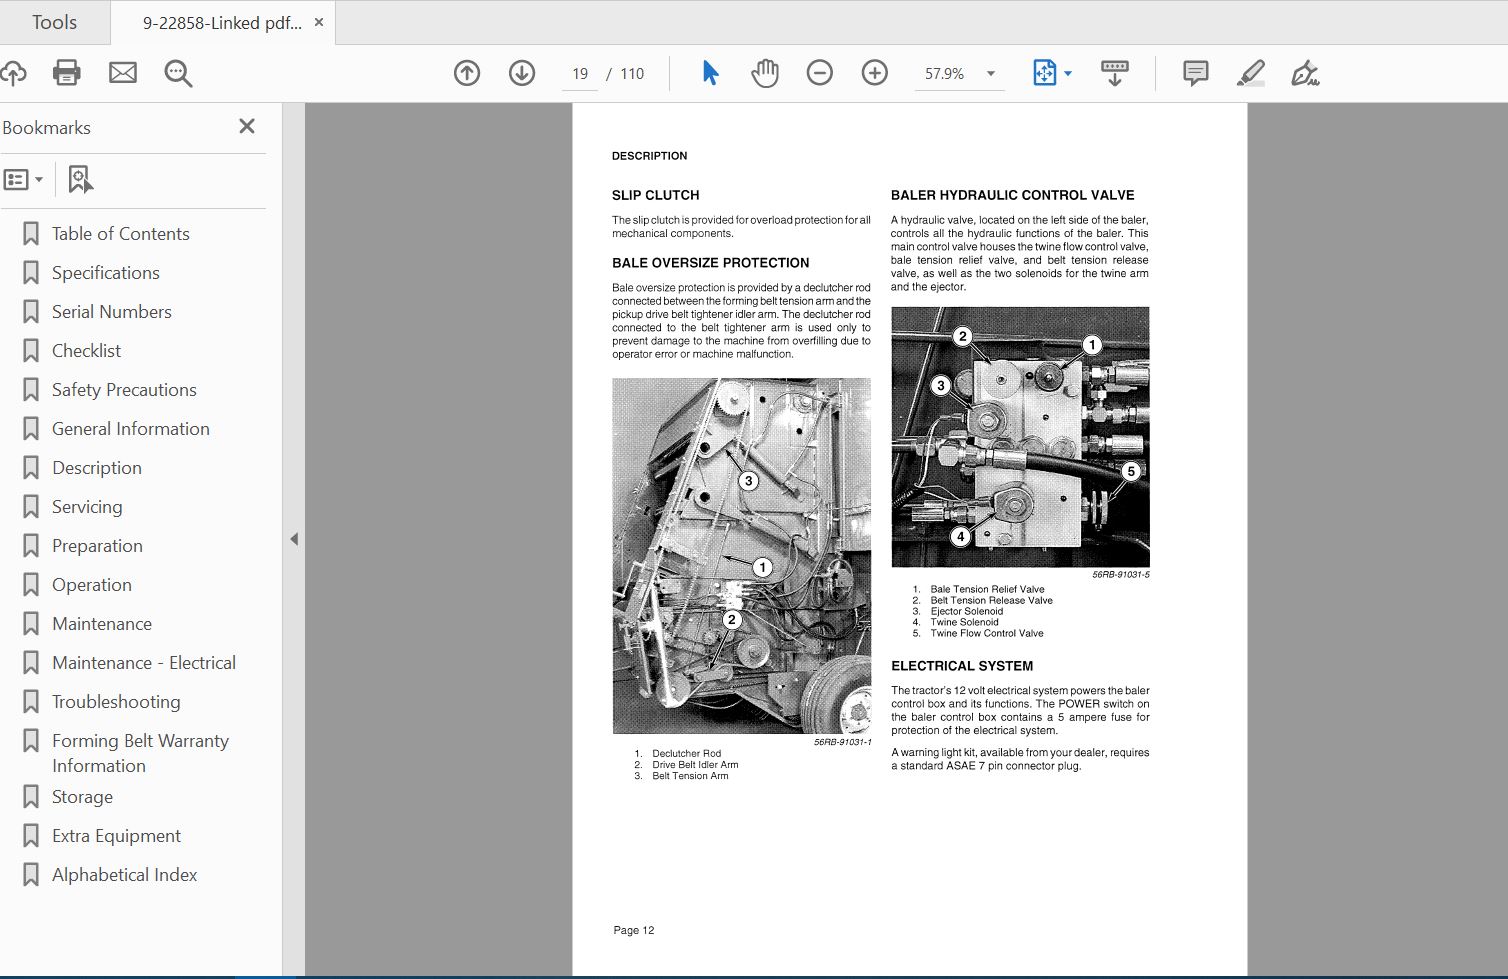Open the Troubleshooting bookmark
1508x979 pixels.
point(116,702)
